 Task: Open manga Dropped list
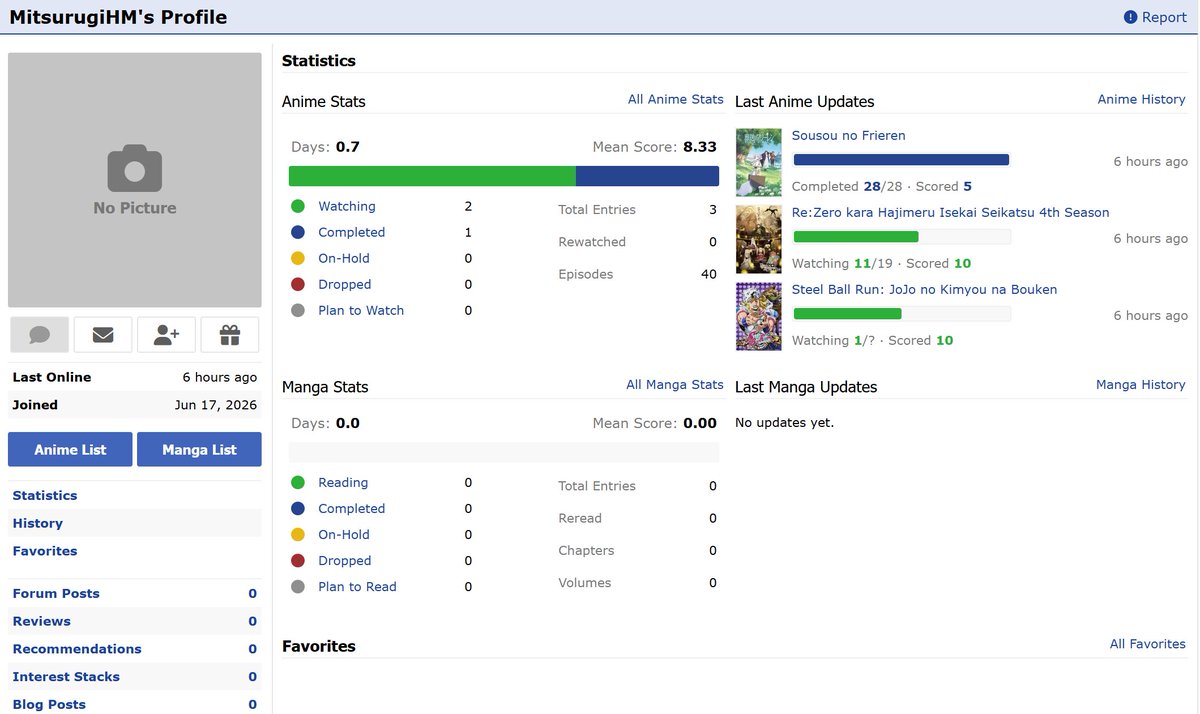tap(345, 560)
